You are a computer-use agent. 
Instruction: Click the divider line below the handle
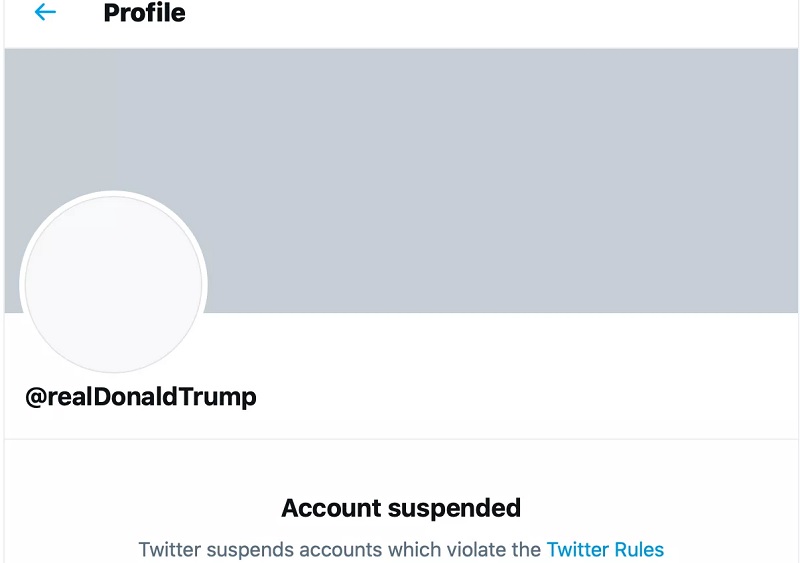click(x=400, y=439)
